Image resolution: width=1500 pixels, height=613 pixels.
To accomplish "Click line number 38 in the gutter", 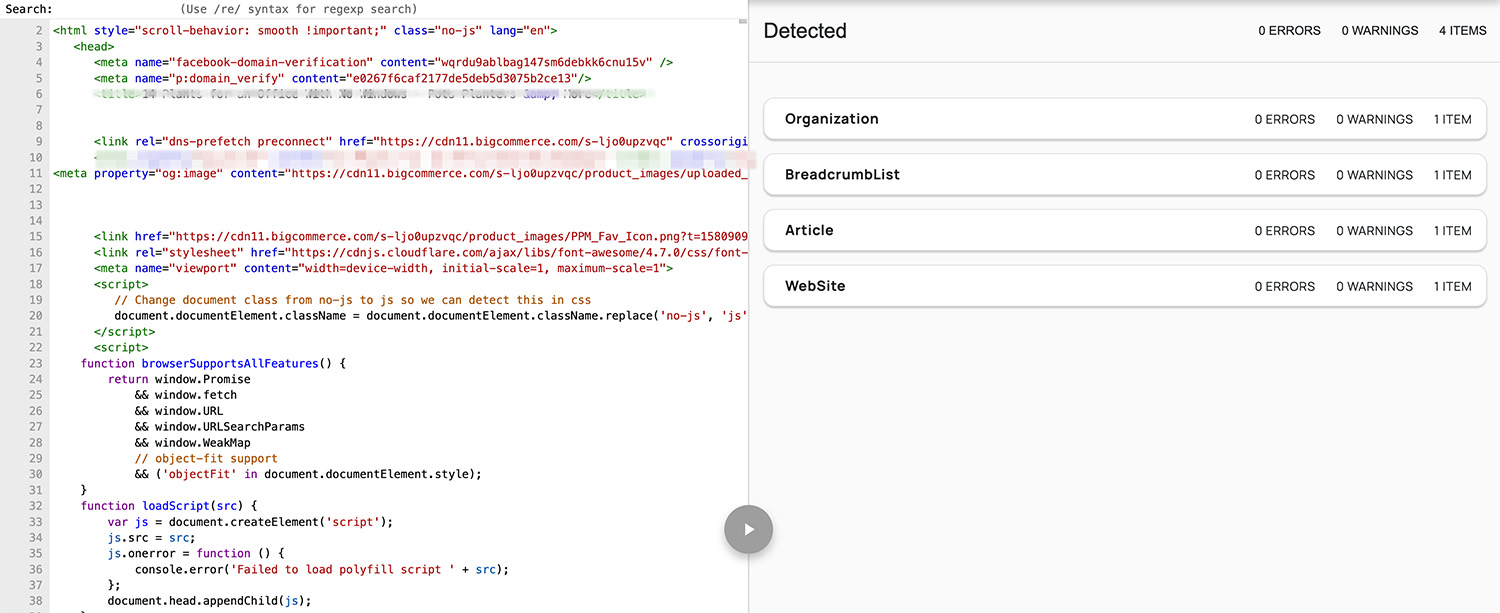I will coord(36,601).
